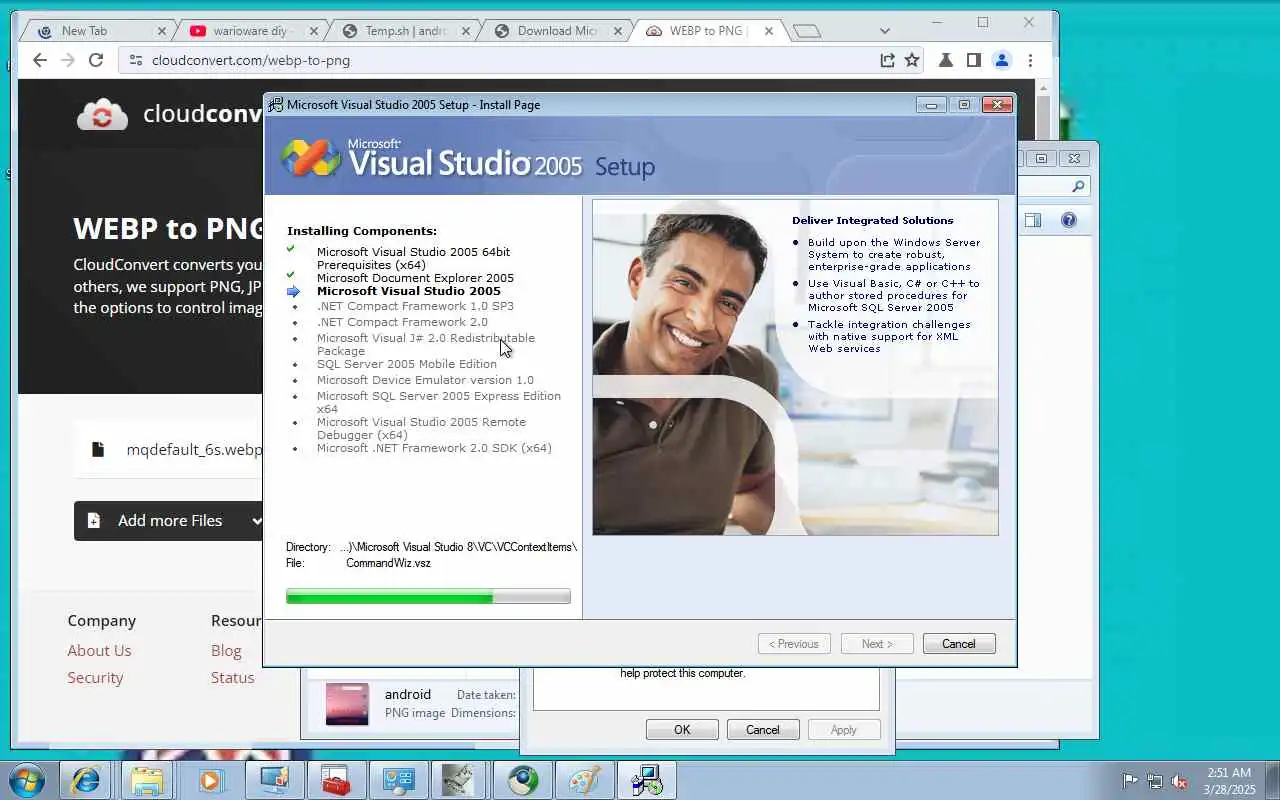Click the Chrome forward arrow
The width and height of the screenshot is (1280, 800).
68,60
